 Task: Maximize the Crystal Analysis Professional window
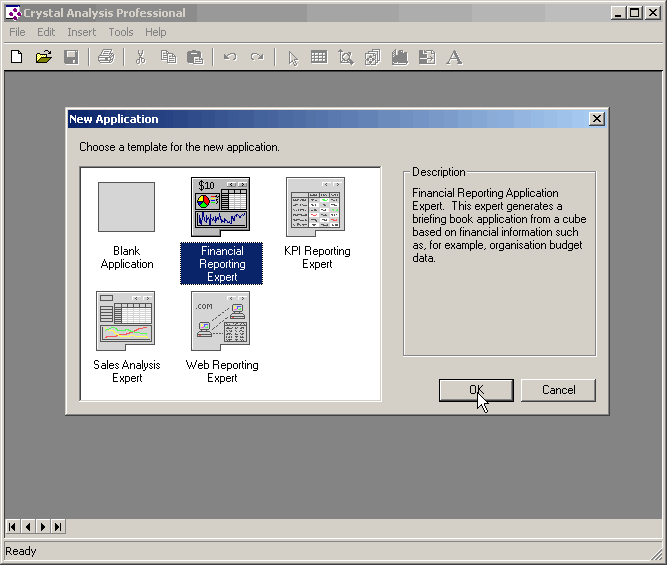point(634,13)
